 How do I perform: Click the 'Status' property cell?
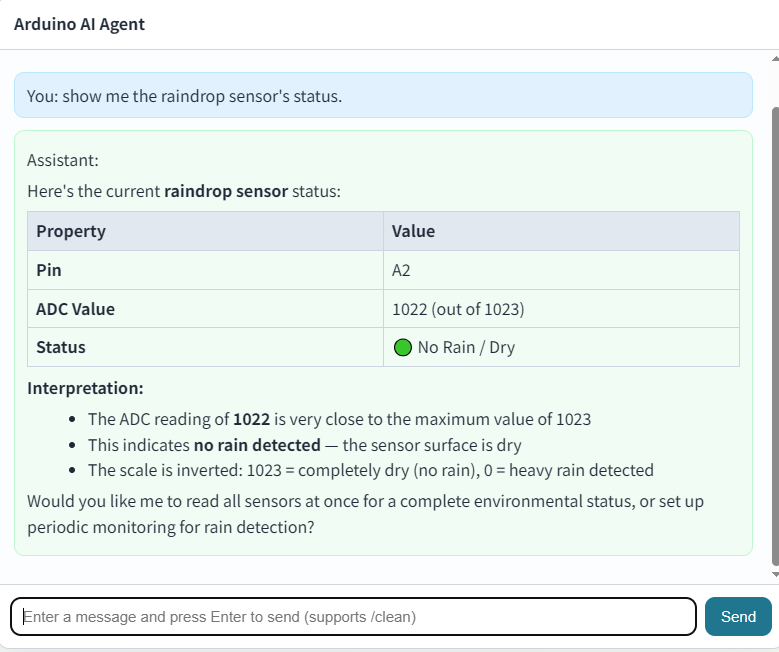tap(205, 347)
